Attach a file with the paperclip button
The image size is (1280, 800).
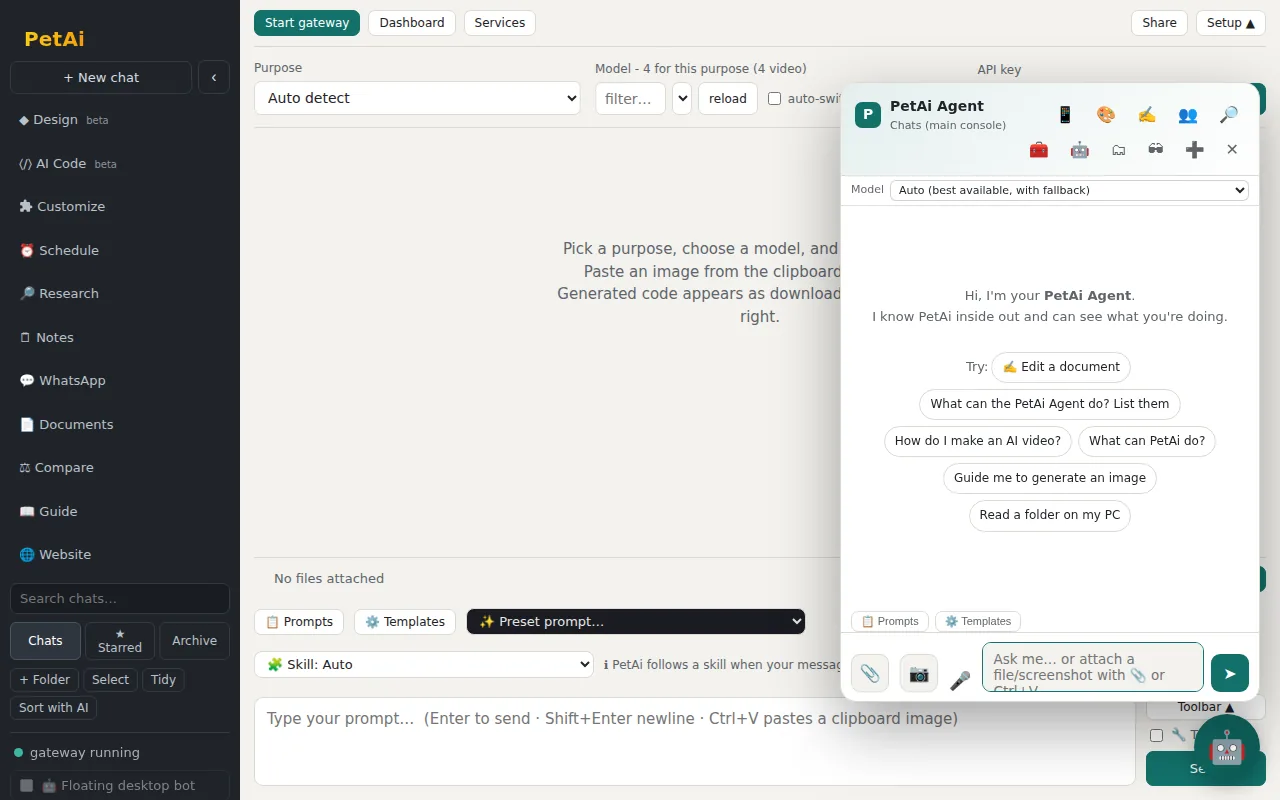pos(870,673)
